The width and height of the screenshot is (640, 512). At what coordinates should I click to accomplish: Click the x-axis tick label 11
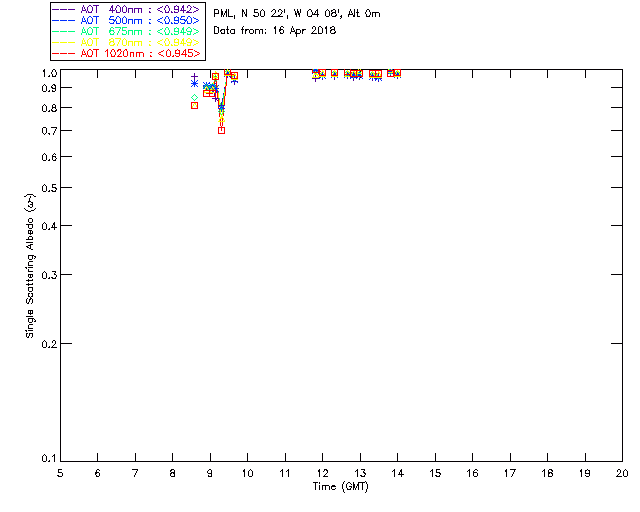coord(285,473)
